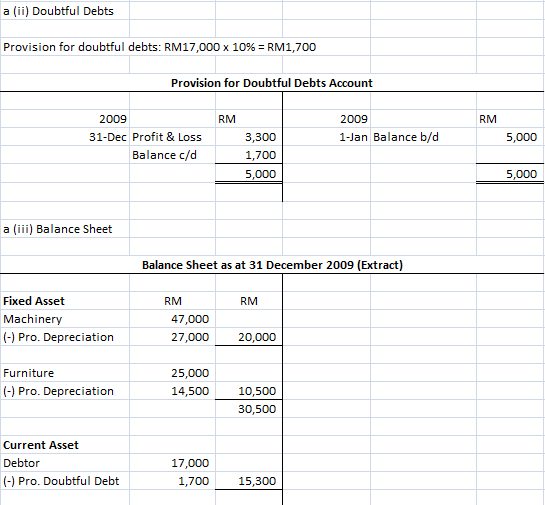
Task: Select the 'Profit & Loss' cell
Action: tap(172, 137)
